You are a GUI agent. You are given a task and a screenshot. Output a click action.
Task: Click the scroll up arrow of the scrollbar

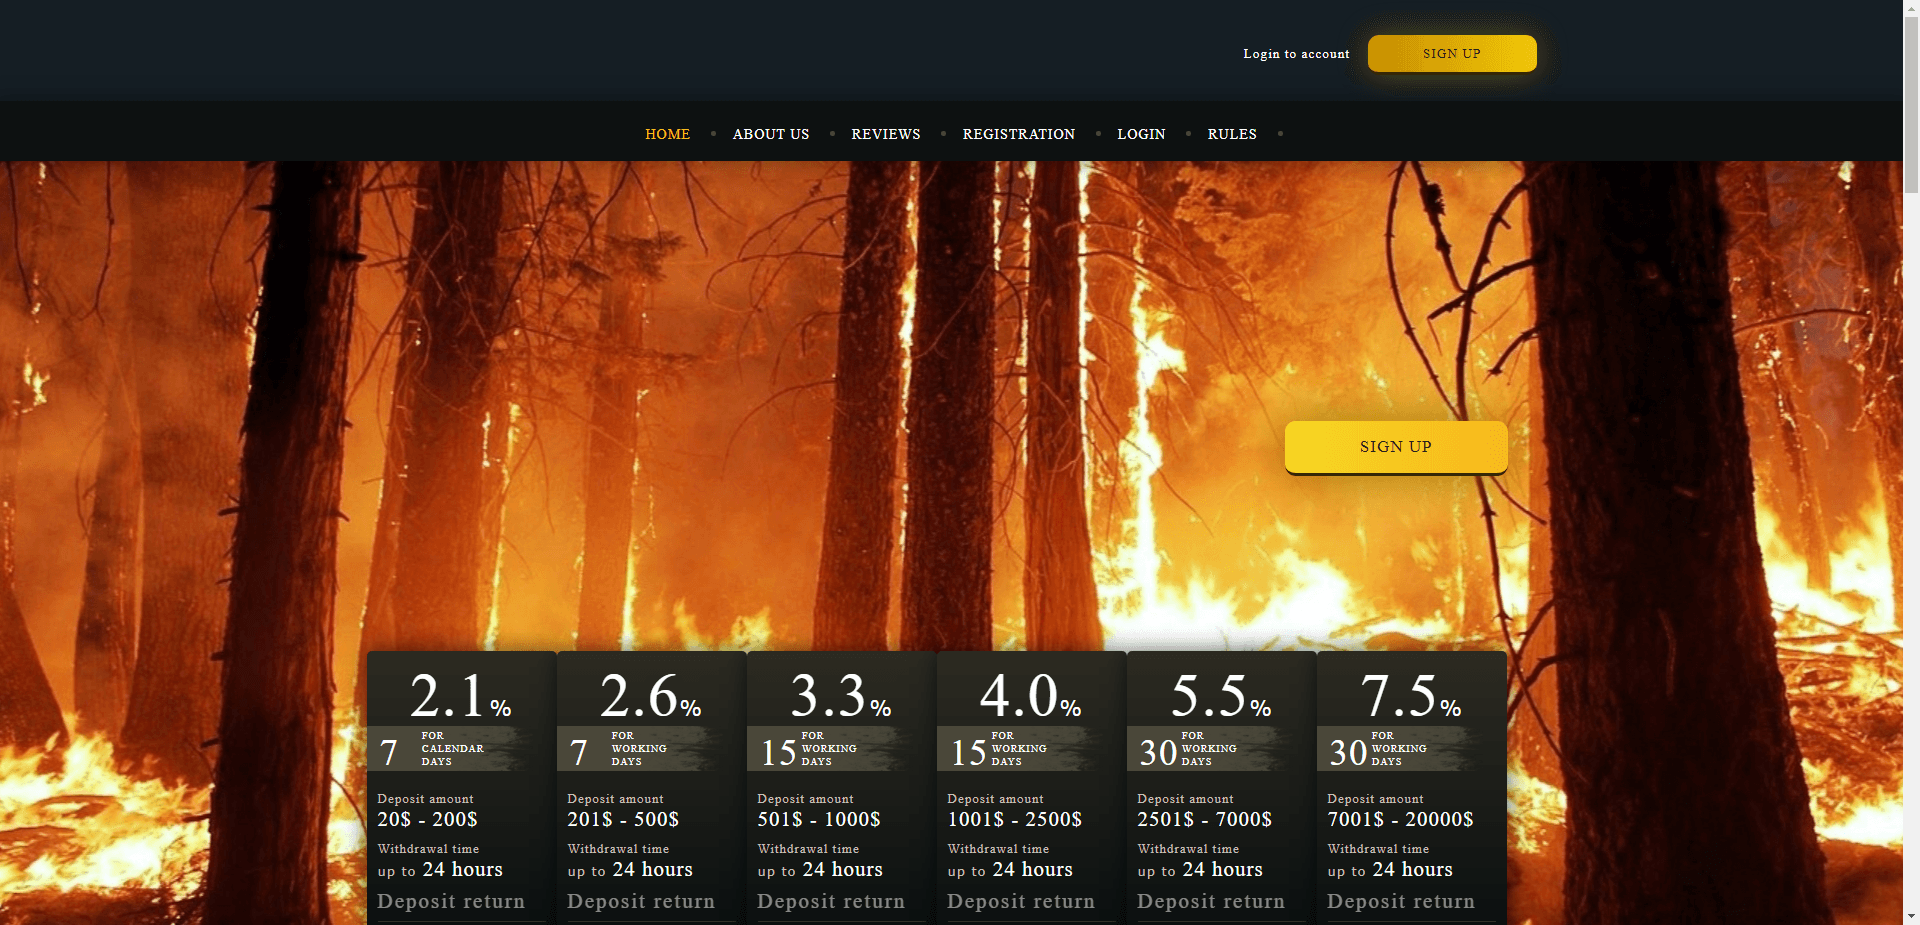(1911, 8)
